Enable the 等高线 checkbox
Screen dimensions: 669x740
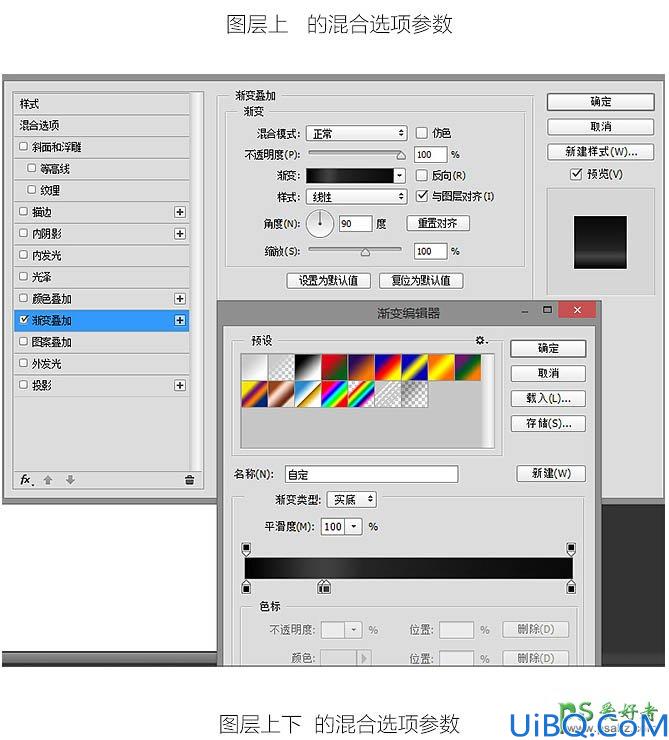pyautogui.click(x=32, y=168)
